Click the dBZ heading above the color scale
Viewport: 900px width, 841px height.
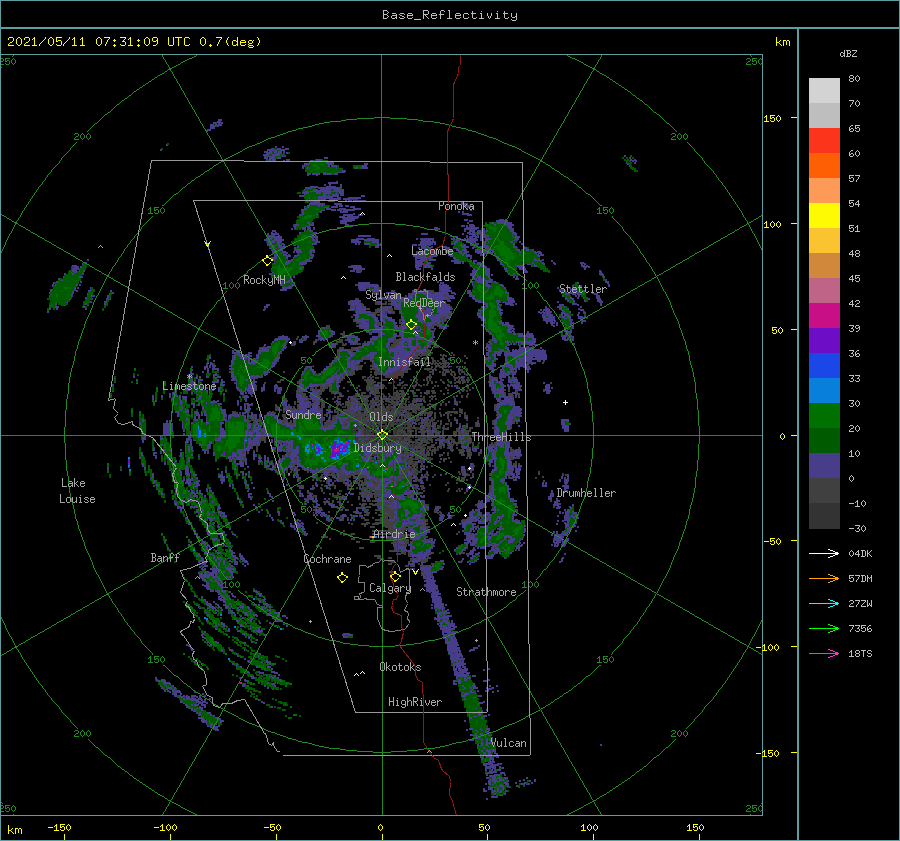point(848,53)
